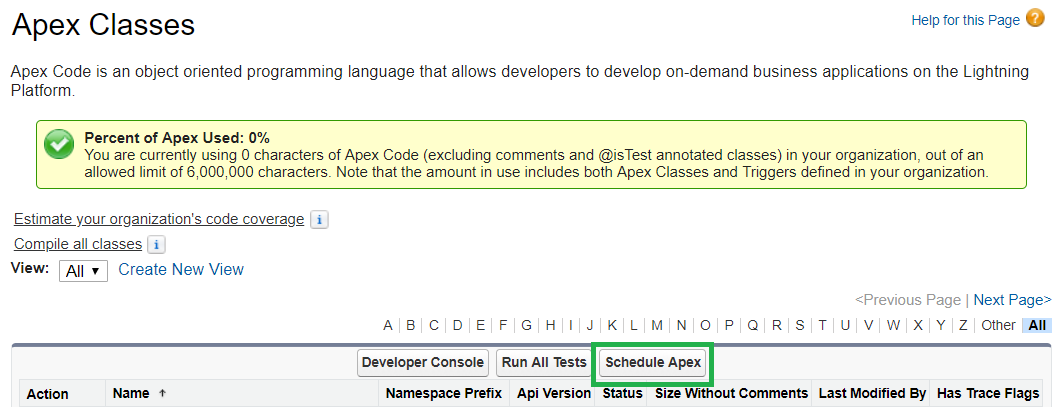This screenshot has width=1061, height=407.
Task: Click the Action column header
Action: [x=47, y=394]
